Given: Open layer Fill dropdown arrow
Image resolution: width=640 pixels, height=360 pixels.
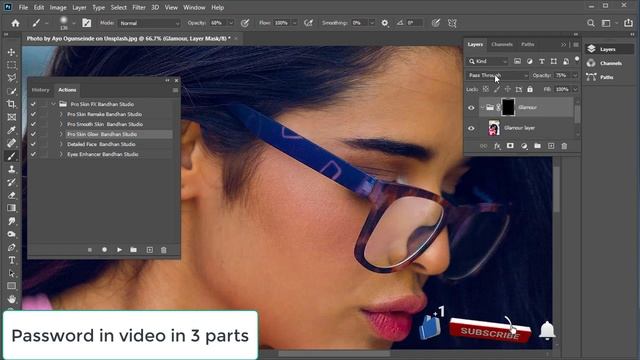Looking at the screenshot, I should (x=575, y=89).
